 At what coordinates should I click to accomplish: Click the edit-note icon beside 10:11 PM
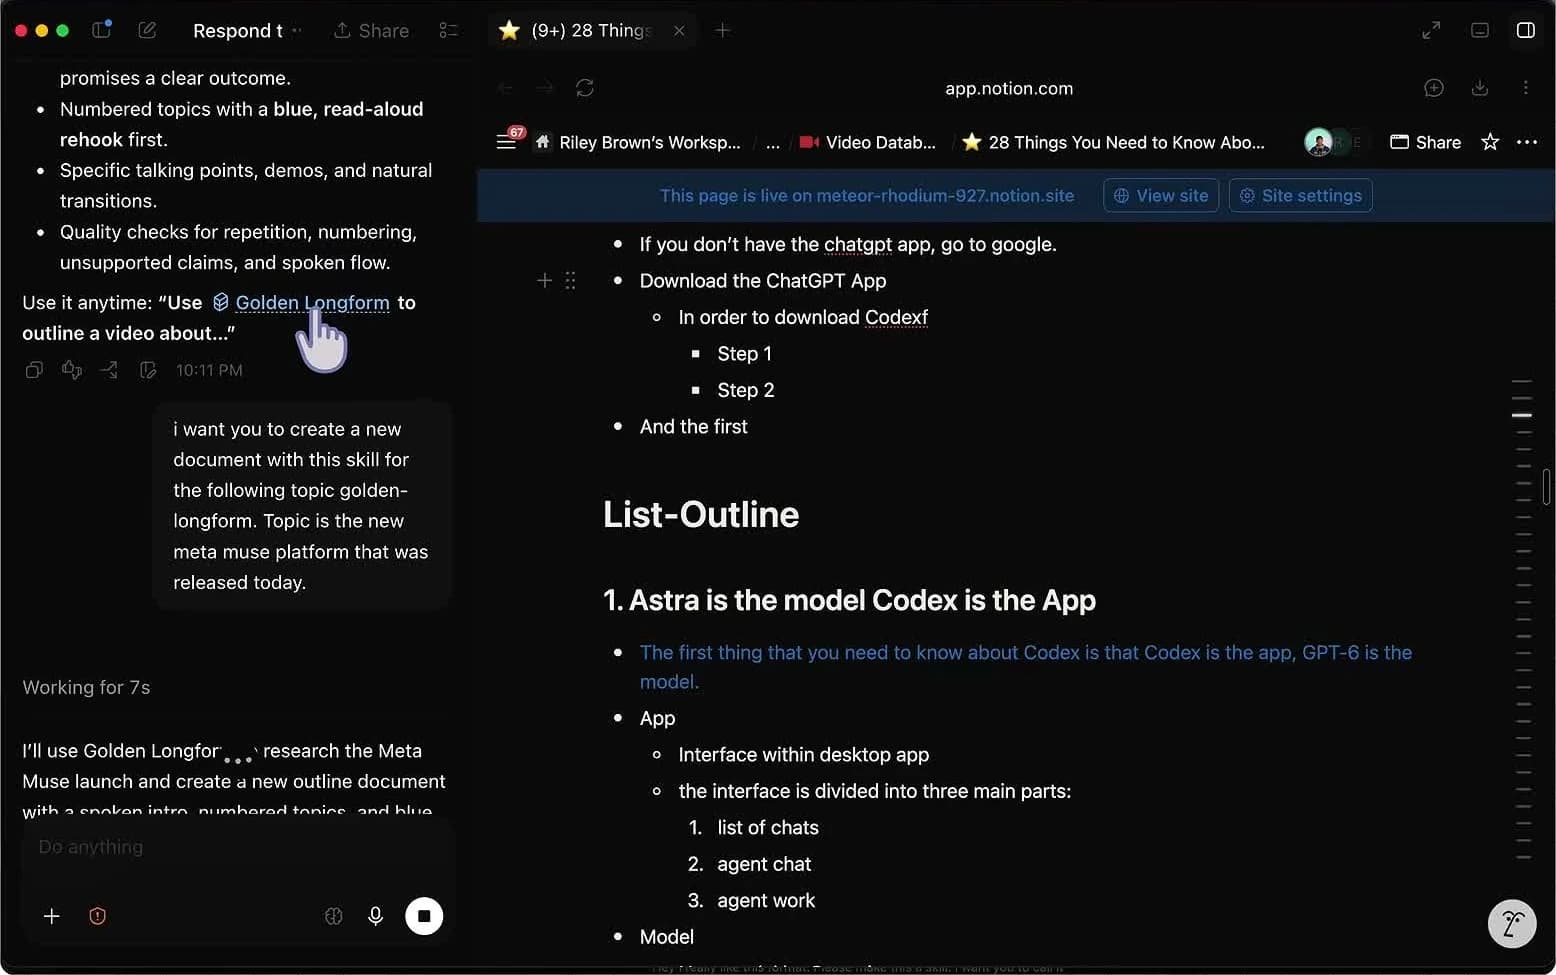[148, 370]
